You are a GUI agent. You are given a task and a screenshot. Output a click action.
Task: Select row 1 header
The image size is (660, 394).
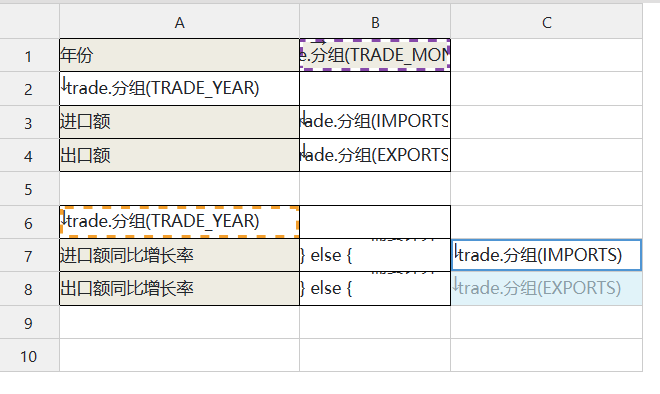tap(29, 55)
